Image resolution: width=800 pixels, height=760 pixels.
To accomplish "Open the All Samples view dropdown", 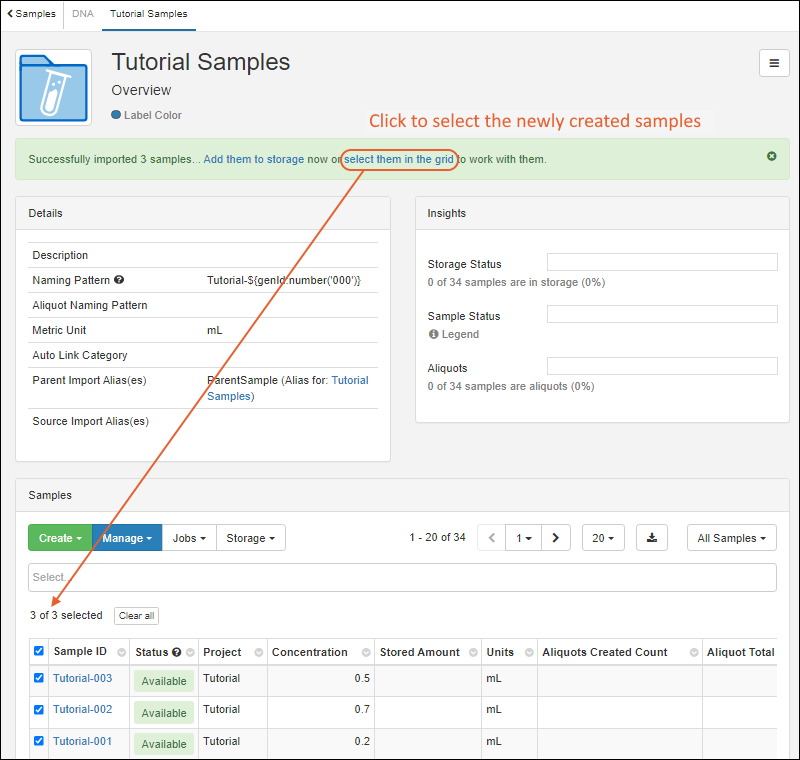I will click(x=731, y=538).
